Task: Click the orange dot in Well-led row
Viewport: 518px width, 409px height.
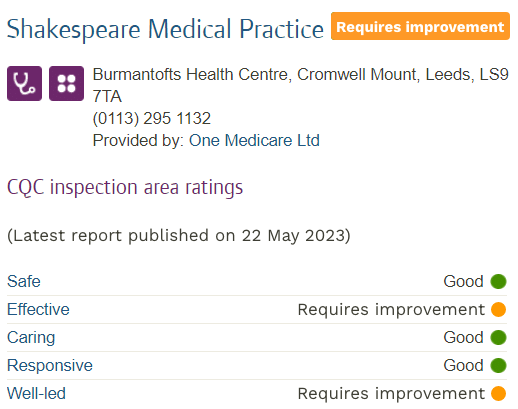Action: (498, 393)
